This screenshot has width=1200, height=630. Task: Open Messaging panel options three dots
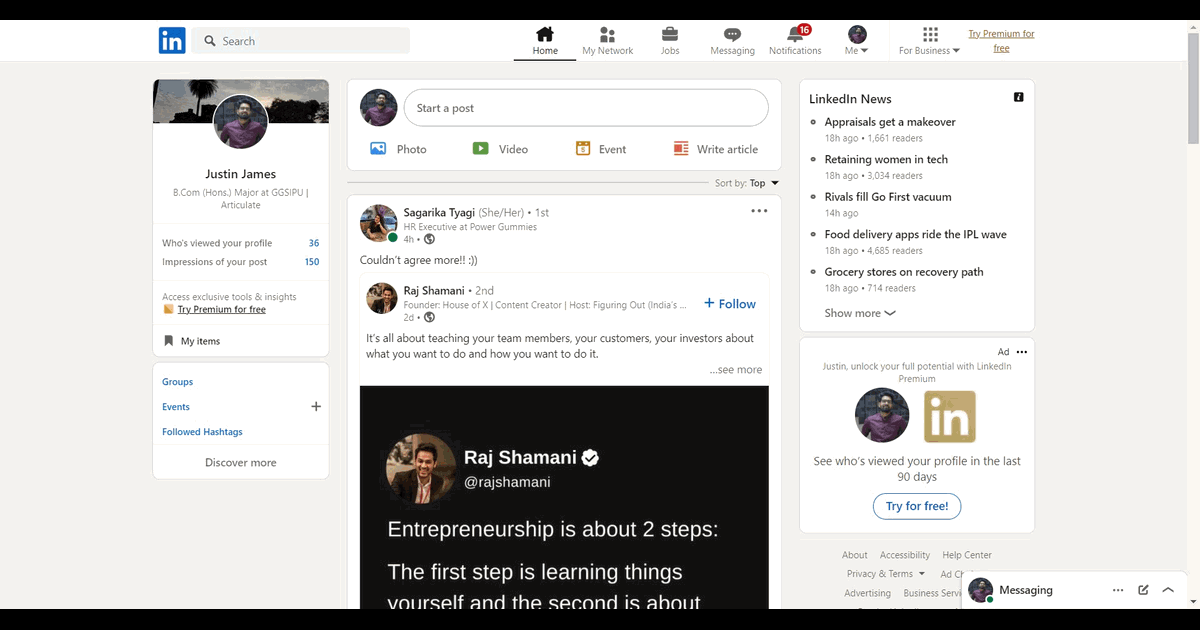pyautogui.click(x=1118, y=590)
